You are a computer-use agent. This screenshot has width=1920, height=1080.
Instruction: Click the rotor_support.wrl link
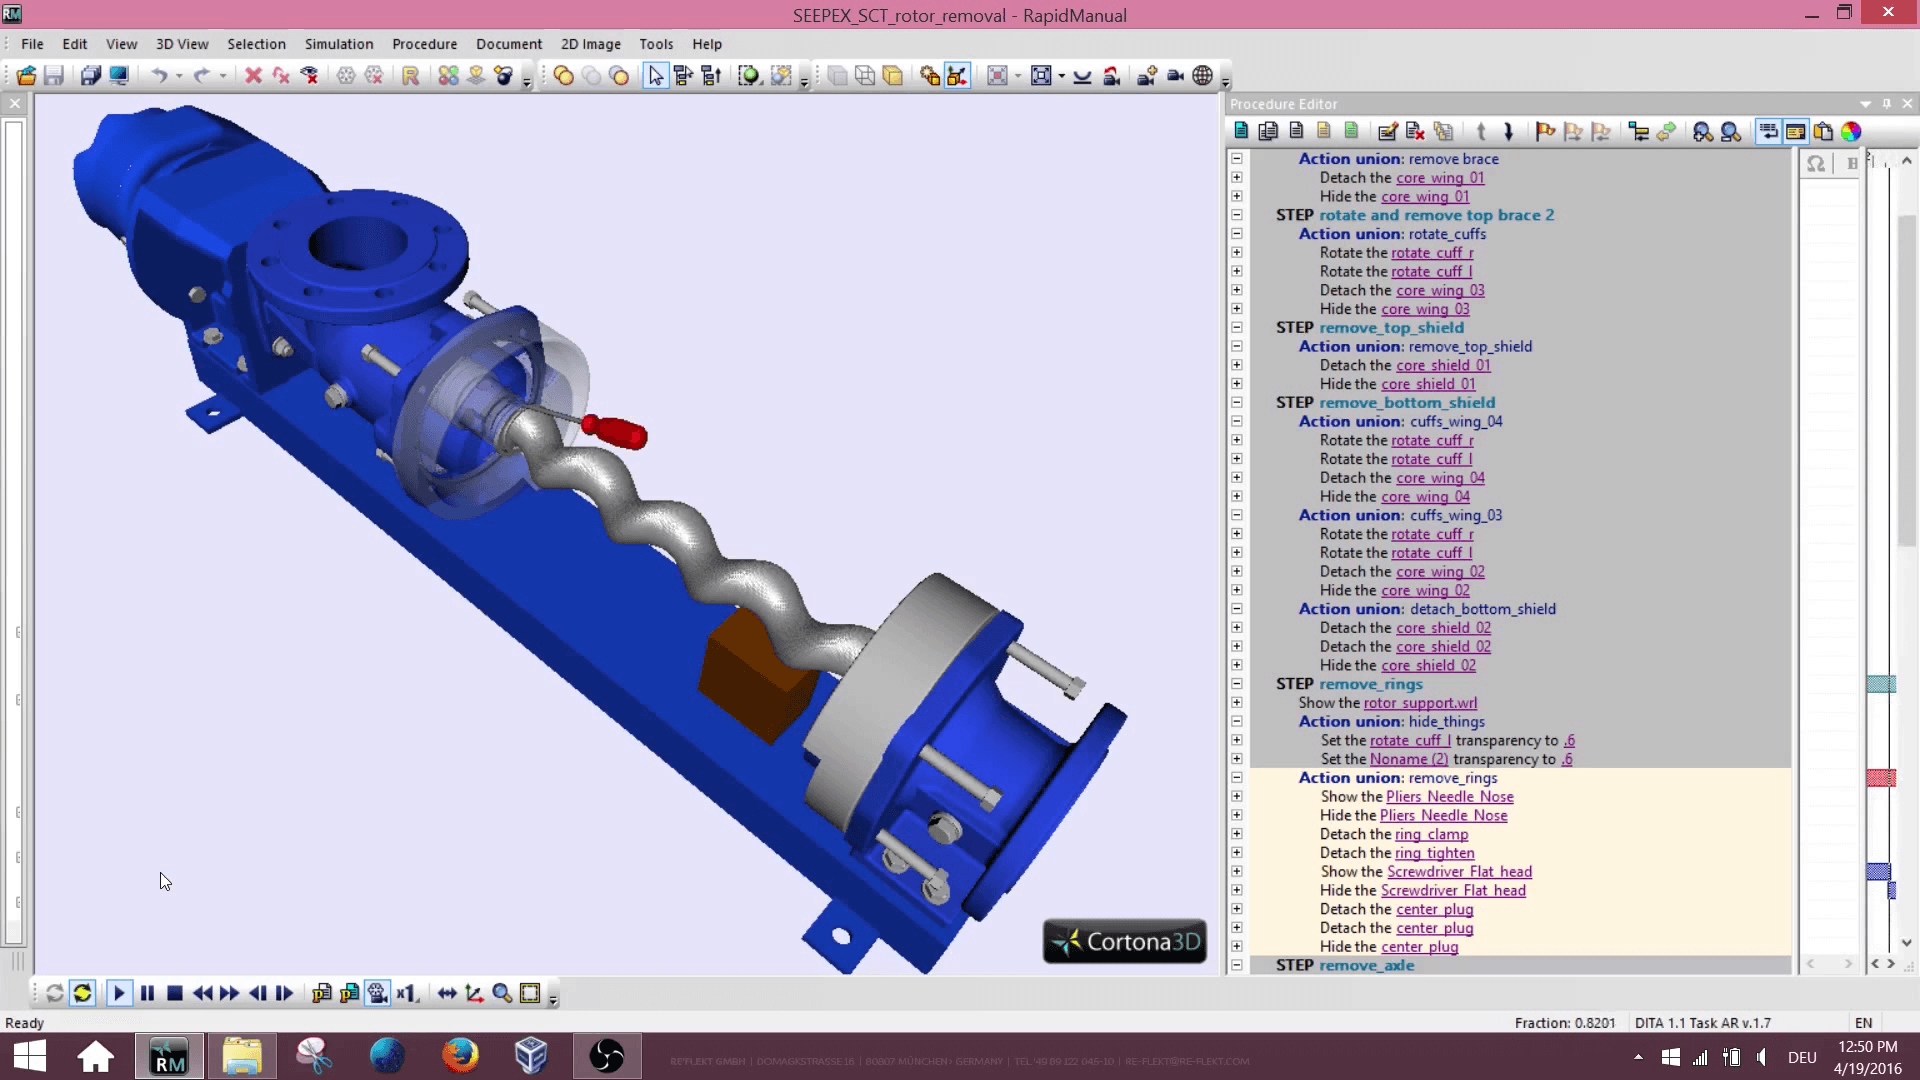[1420, 703]
